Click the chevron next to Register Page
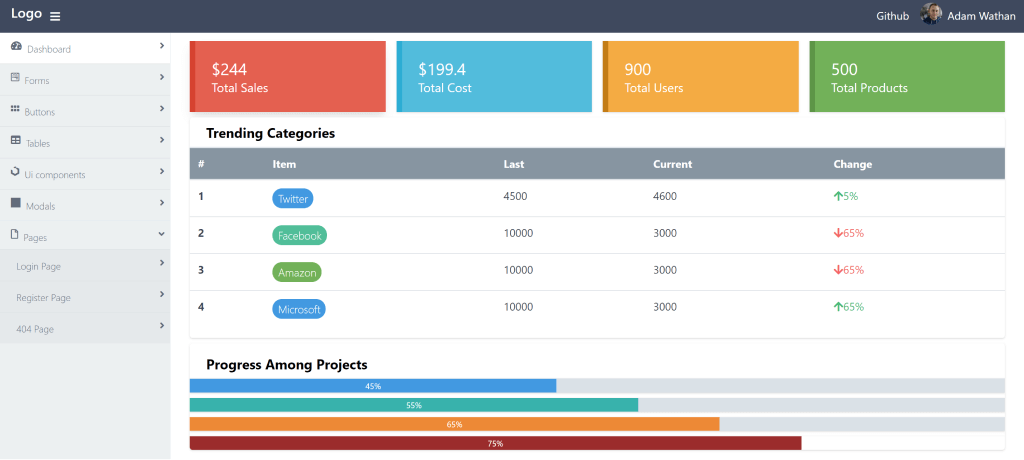 [x=161, y=294]
